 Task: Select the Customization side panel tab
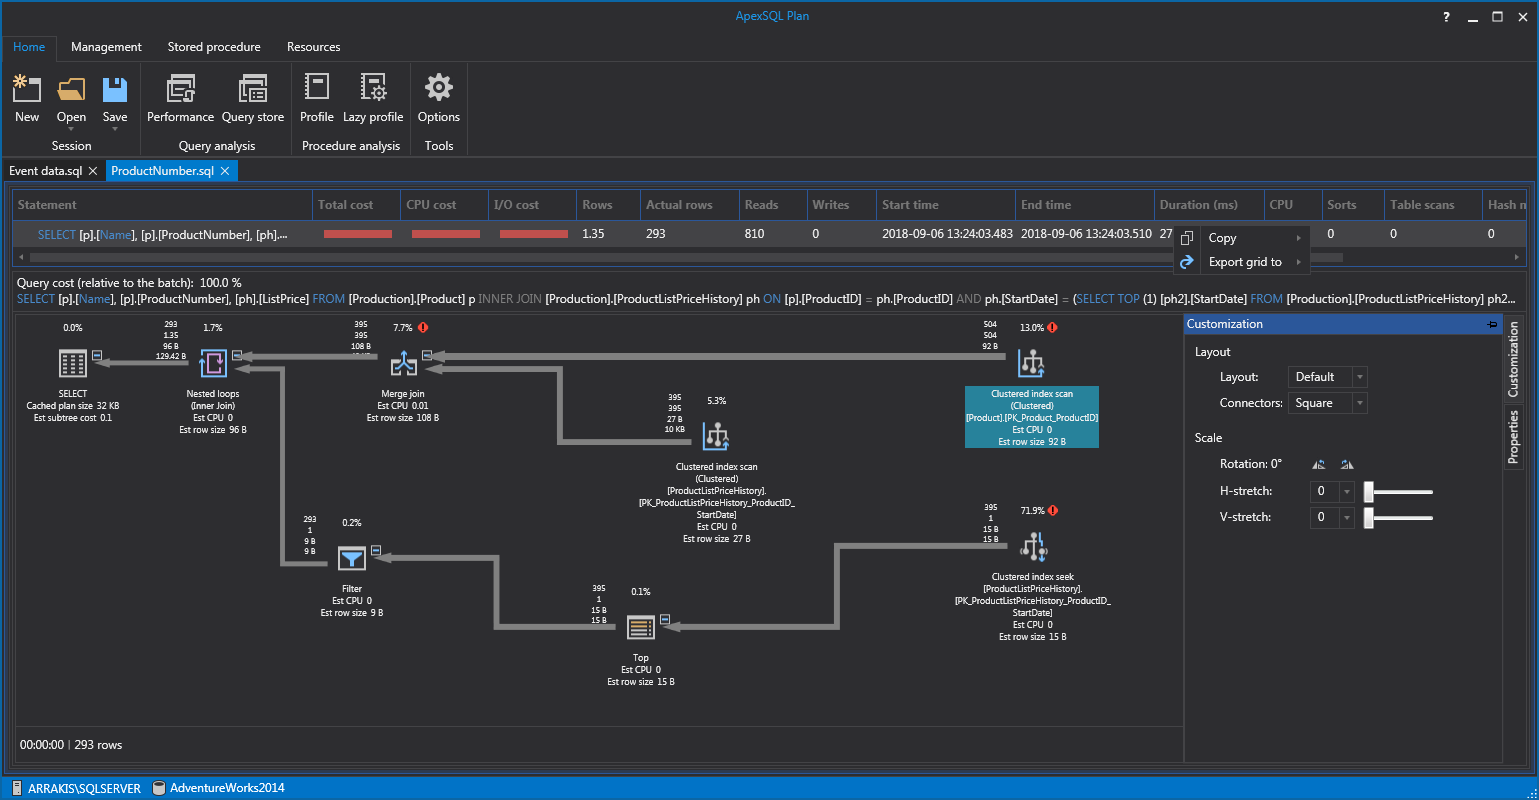click(x=1513, y=359)
